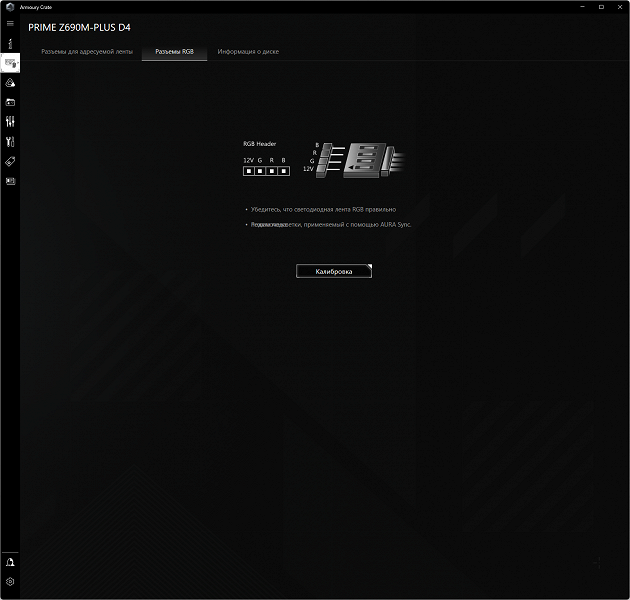
Task: Select the Devices sidebar icon
Action: (x=10, y=63)
